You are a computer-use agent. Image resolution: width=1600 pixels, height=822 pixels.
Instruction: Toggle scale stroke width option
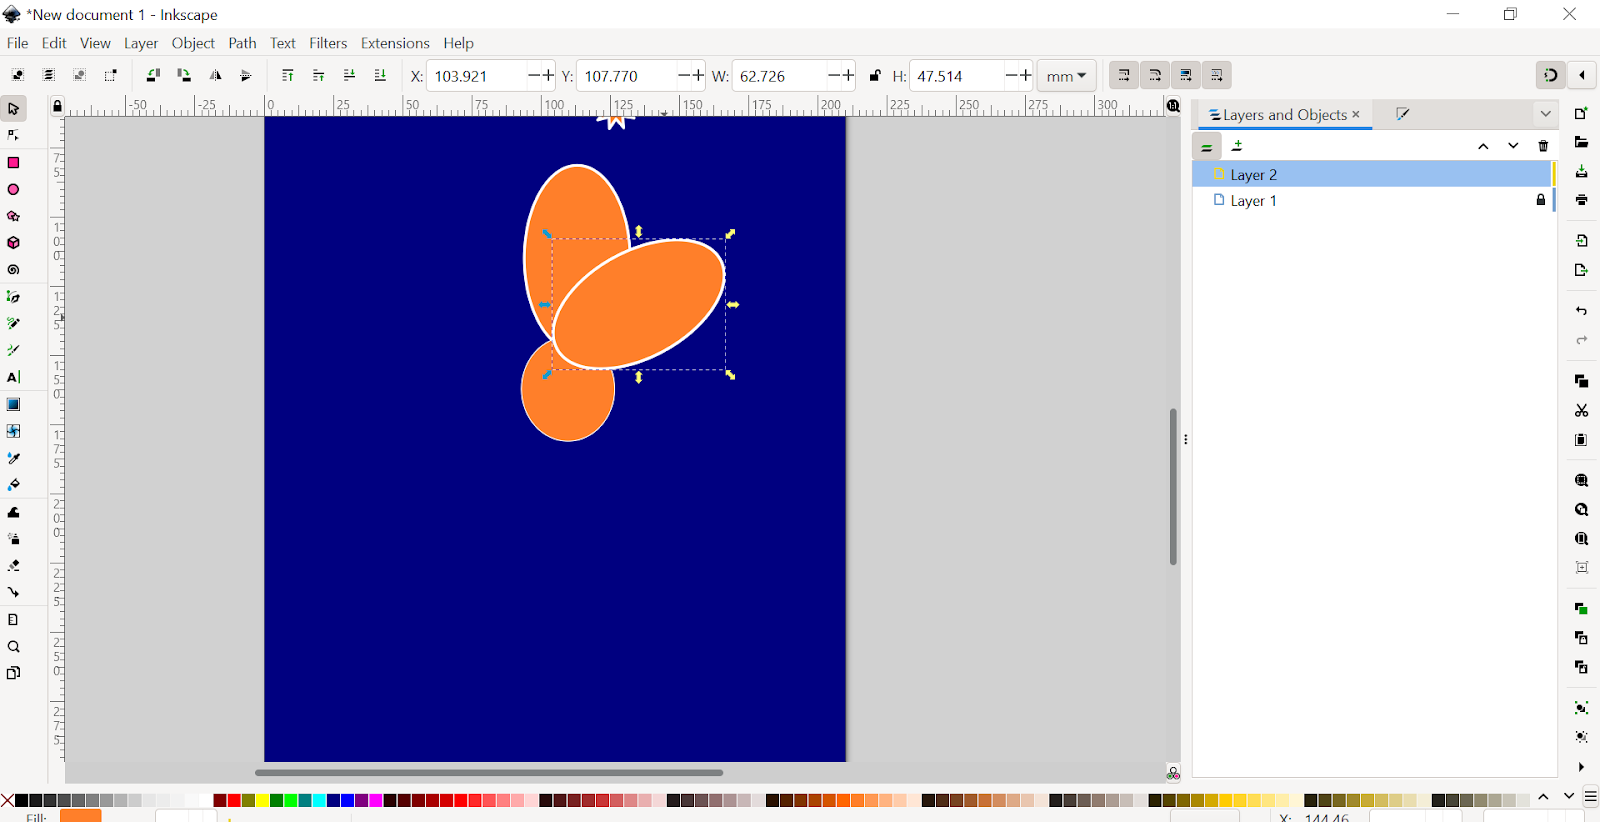(x=1124, y=76)
